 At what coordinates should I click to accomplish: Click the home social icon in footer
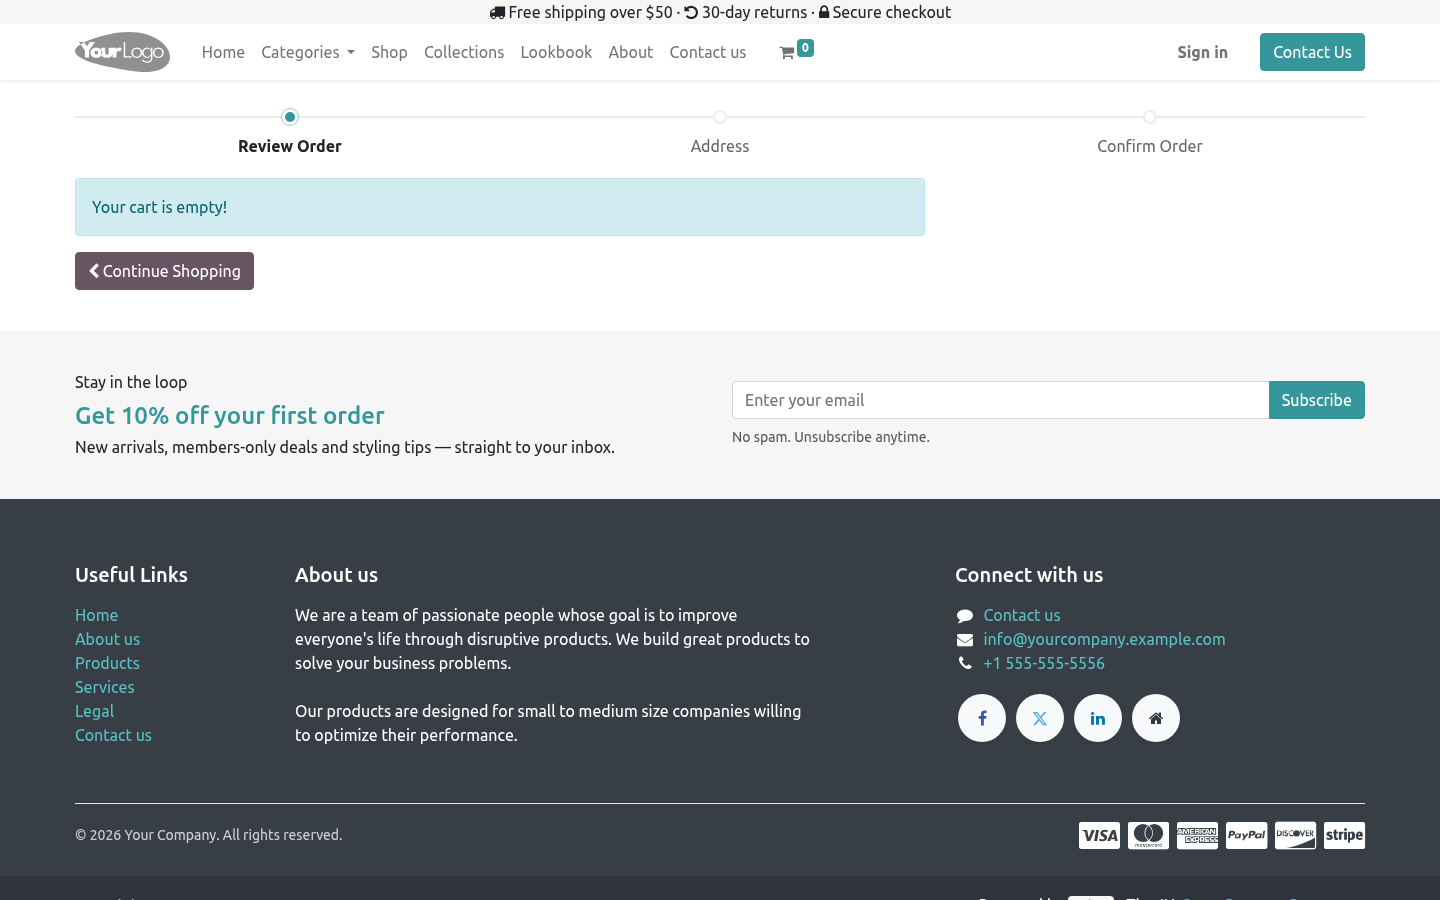[1156, 718]
